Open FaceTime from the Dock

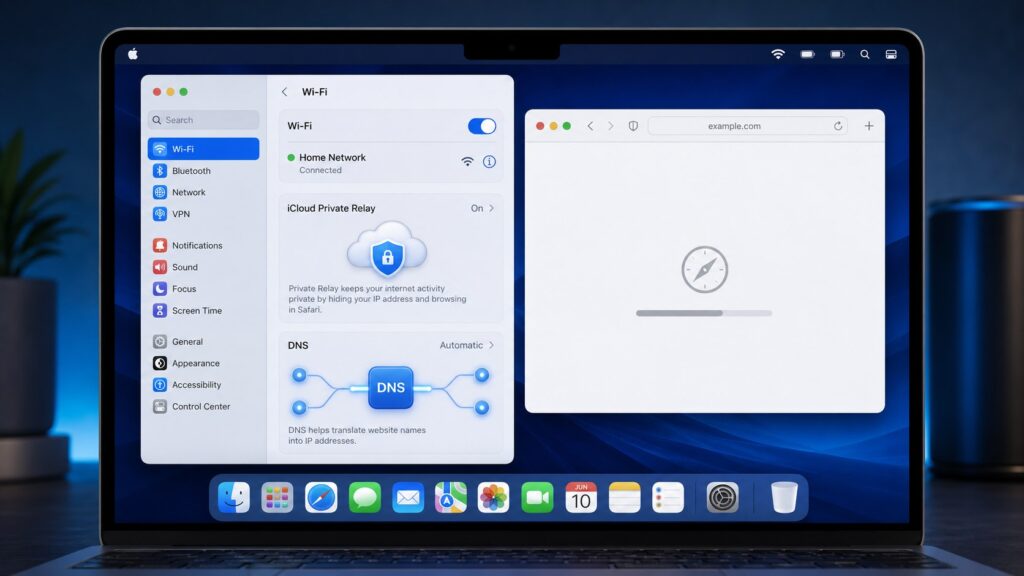coord(537,498)
